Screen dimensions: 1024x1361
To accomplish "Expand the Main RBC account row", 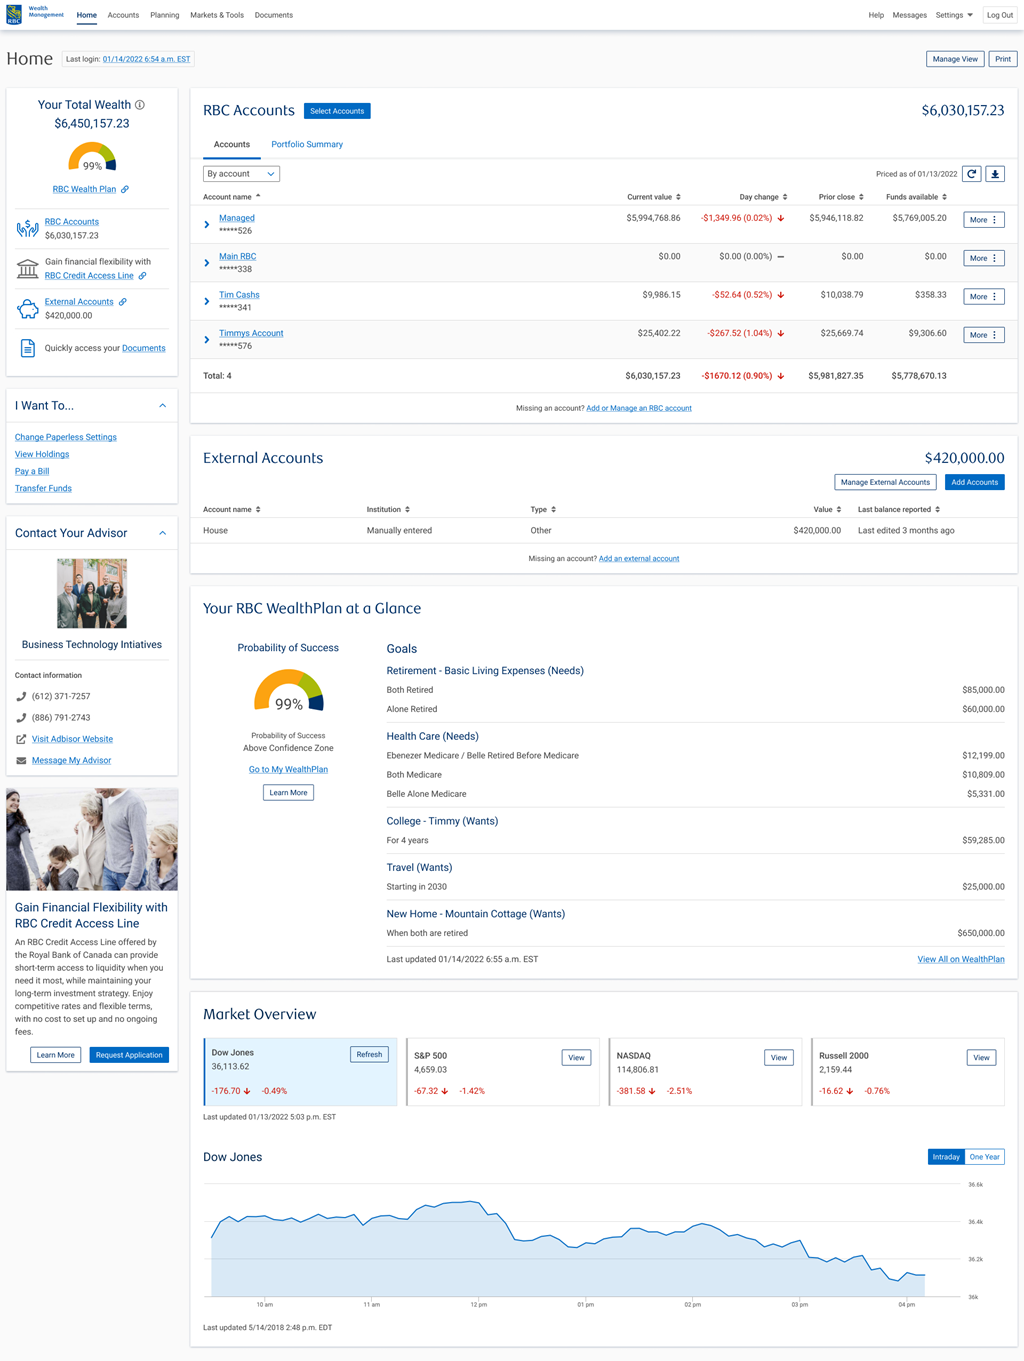I will pyautogui.click(x=207, y=263).
